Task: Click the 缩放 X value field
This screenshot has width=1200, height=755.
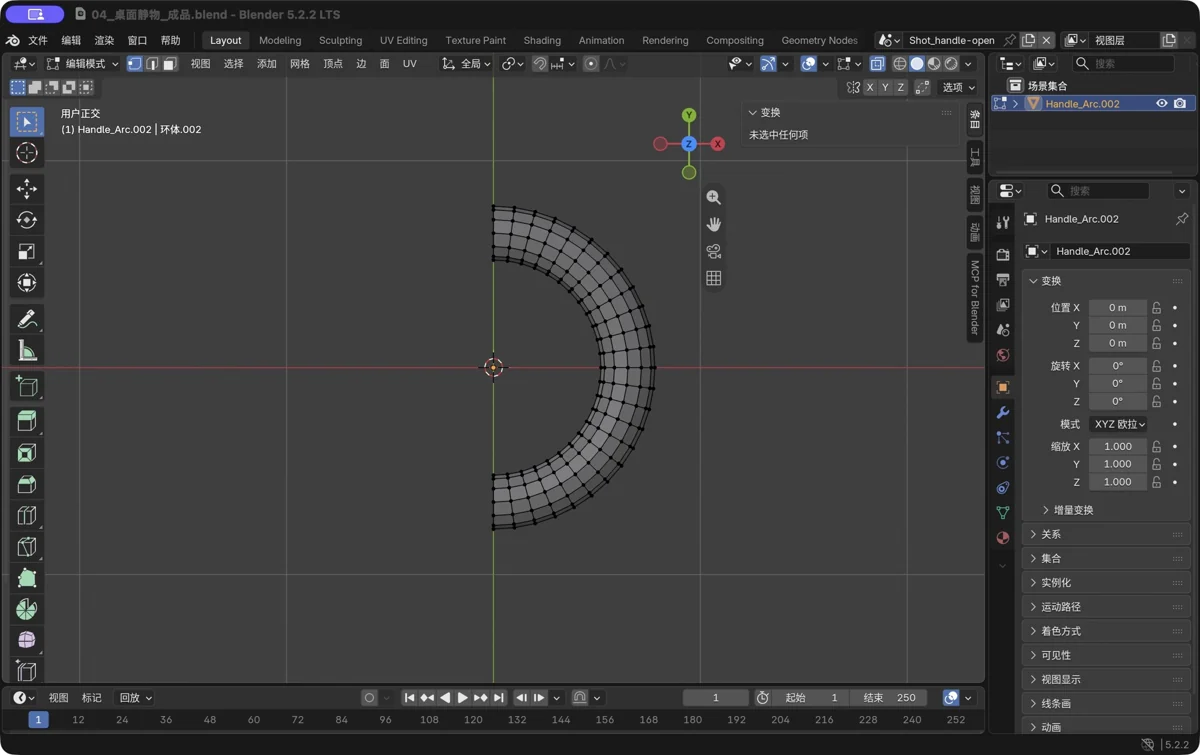Action: (x=1118, y=447)
